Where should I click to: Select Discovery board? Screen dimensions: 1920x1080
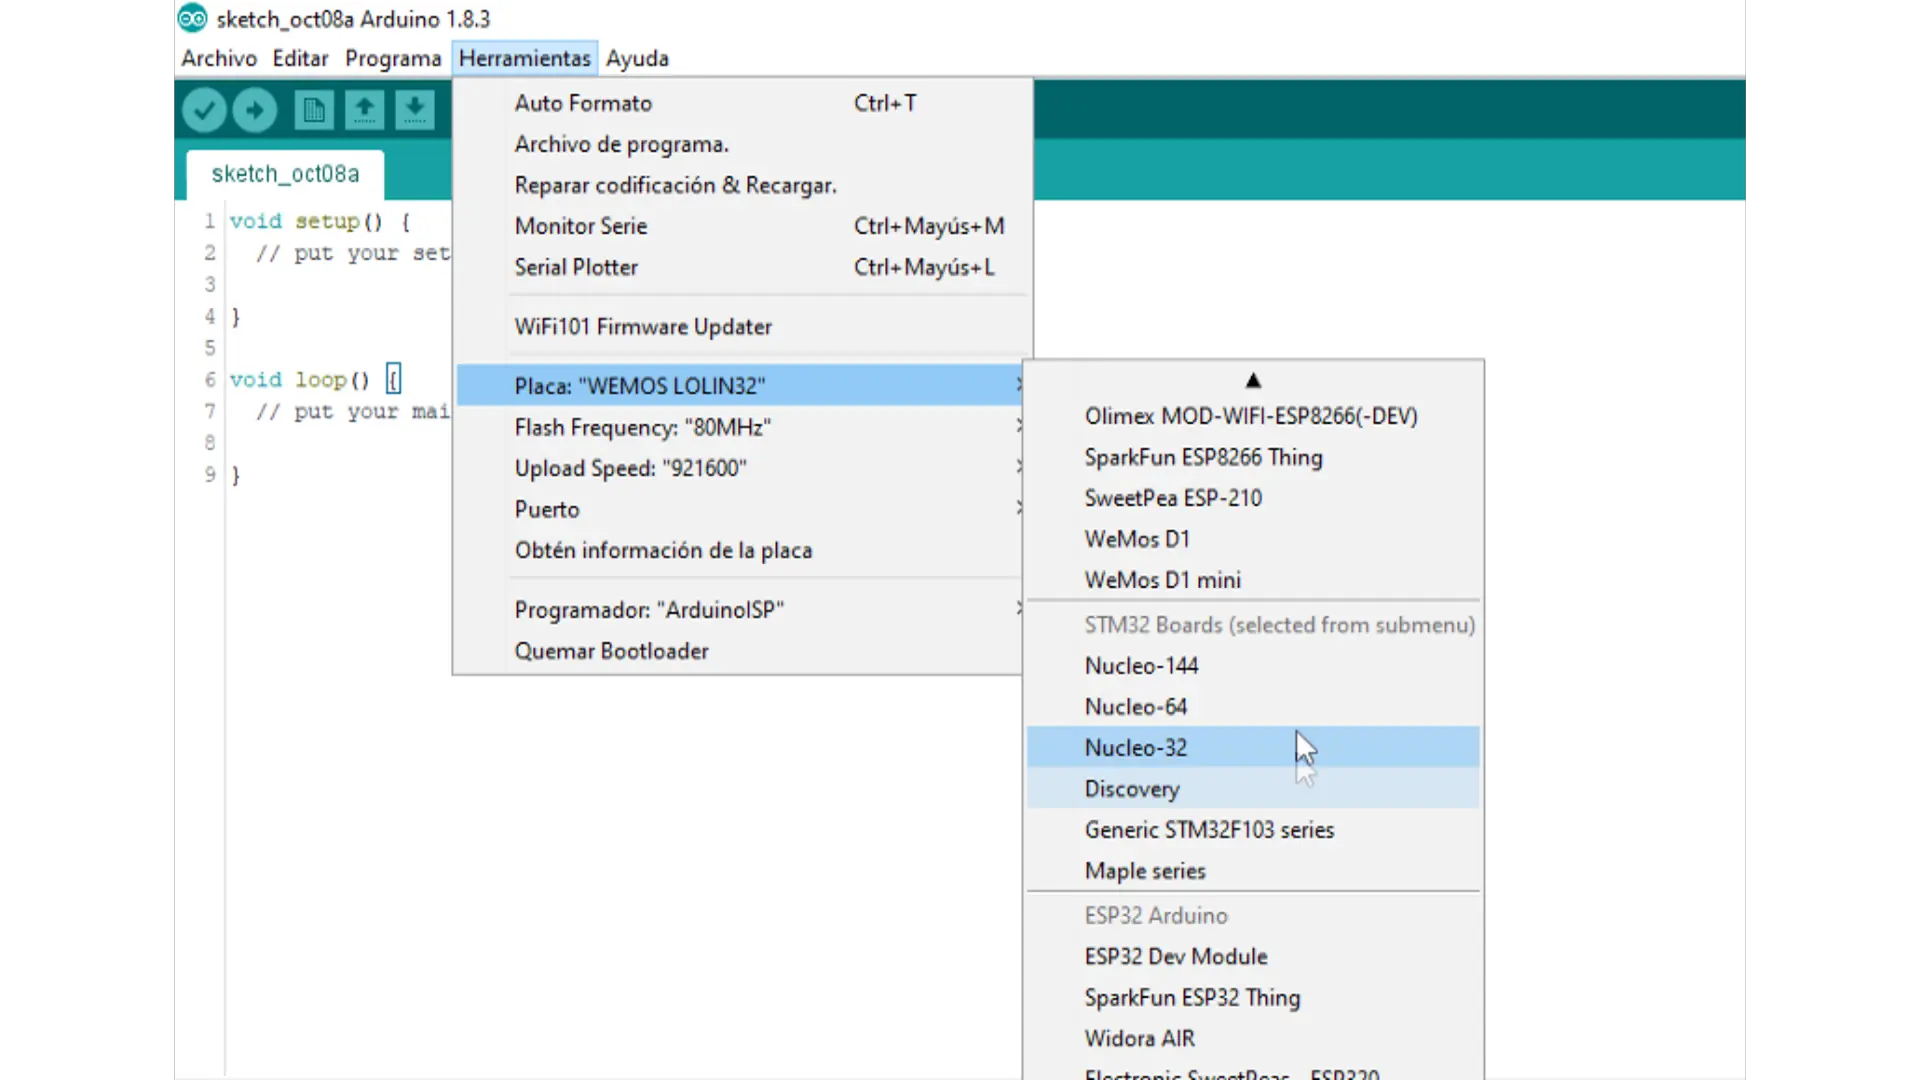tap(1253, 789)
